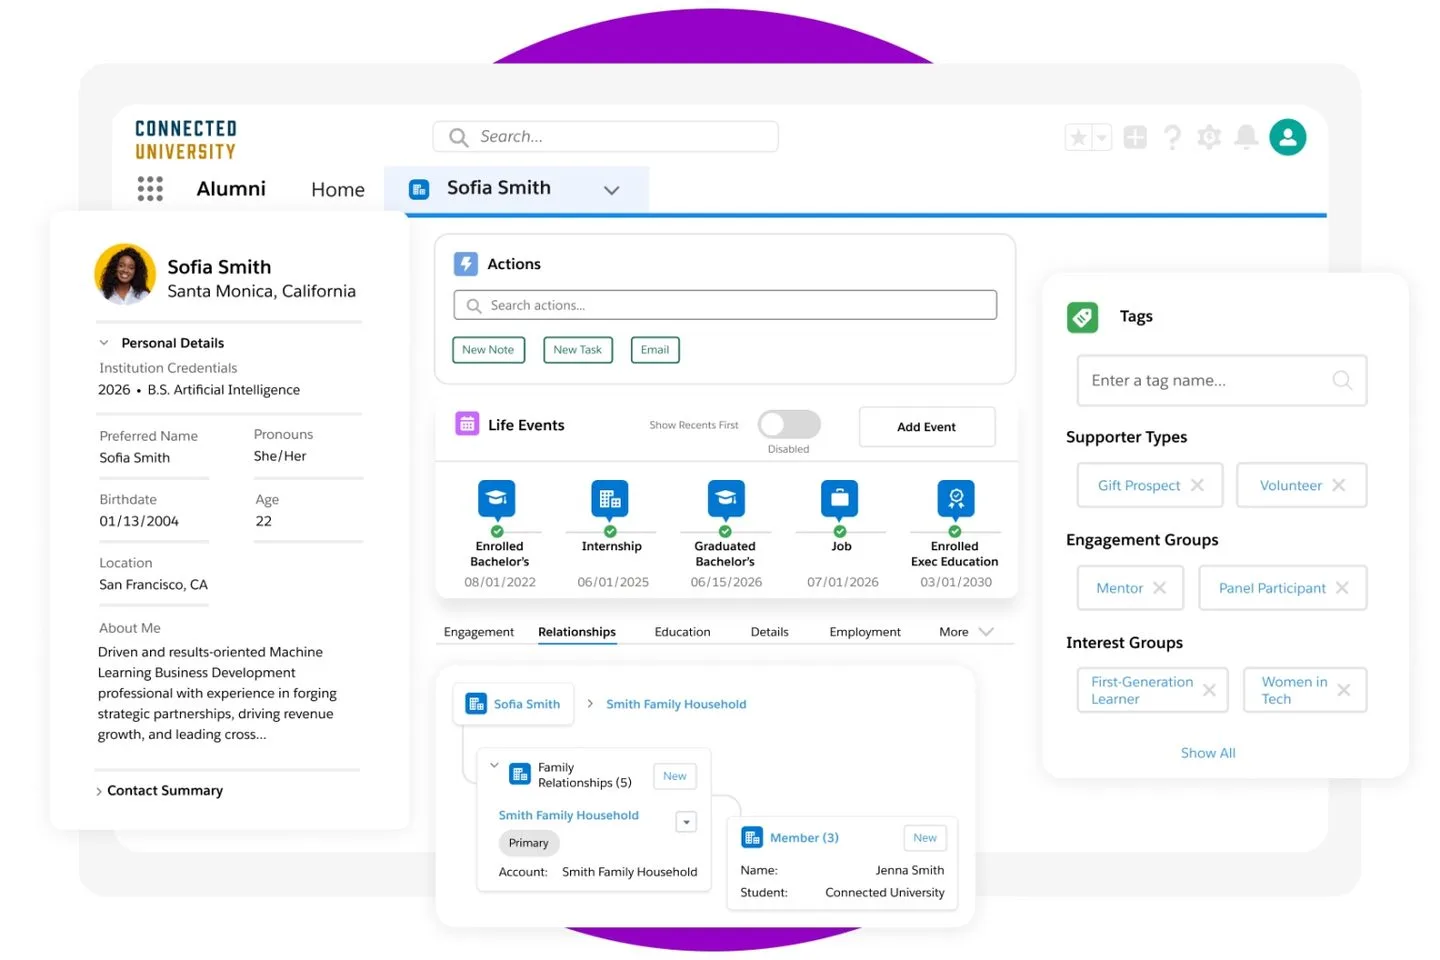
Task: Open the Employment tab
Action: 865,632
